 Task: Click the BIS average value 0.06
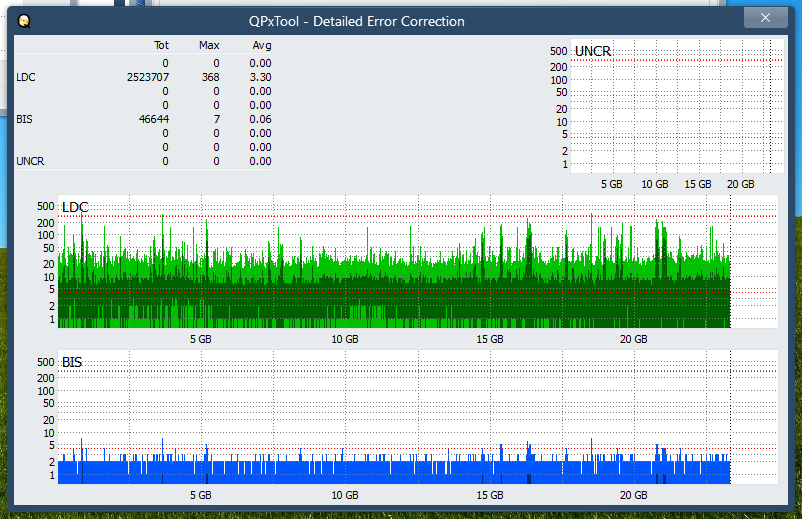(x=260, y=119)
